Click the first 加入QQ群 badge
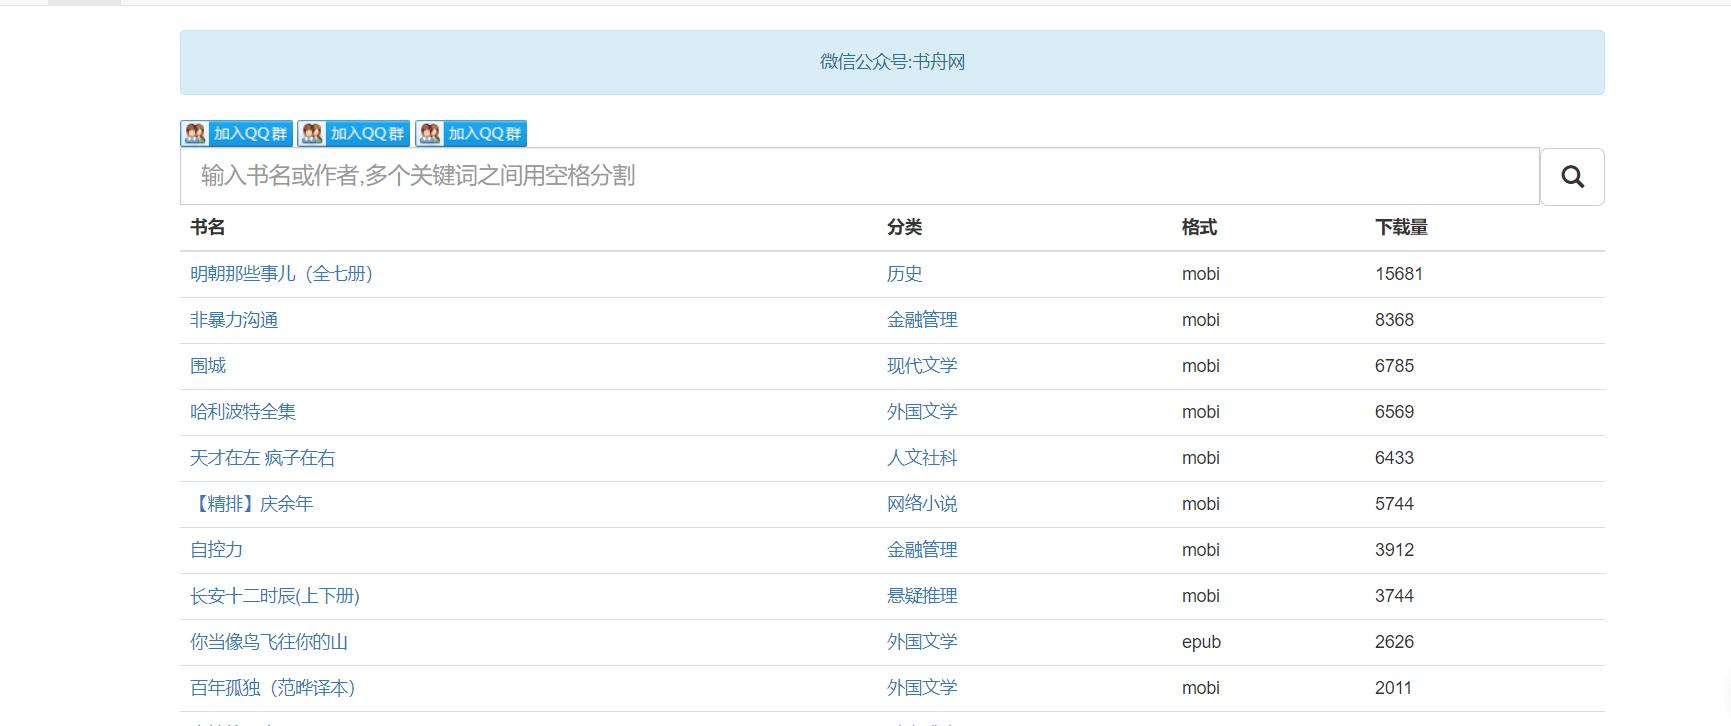This screenshot has height=726, width=1731. tap(236, 134)
